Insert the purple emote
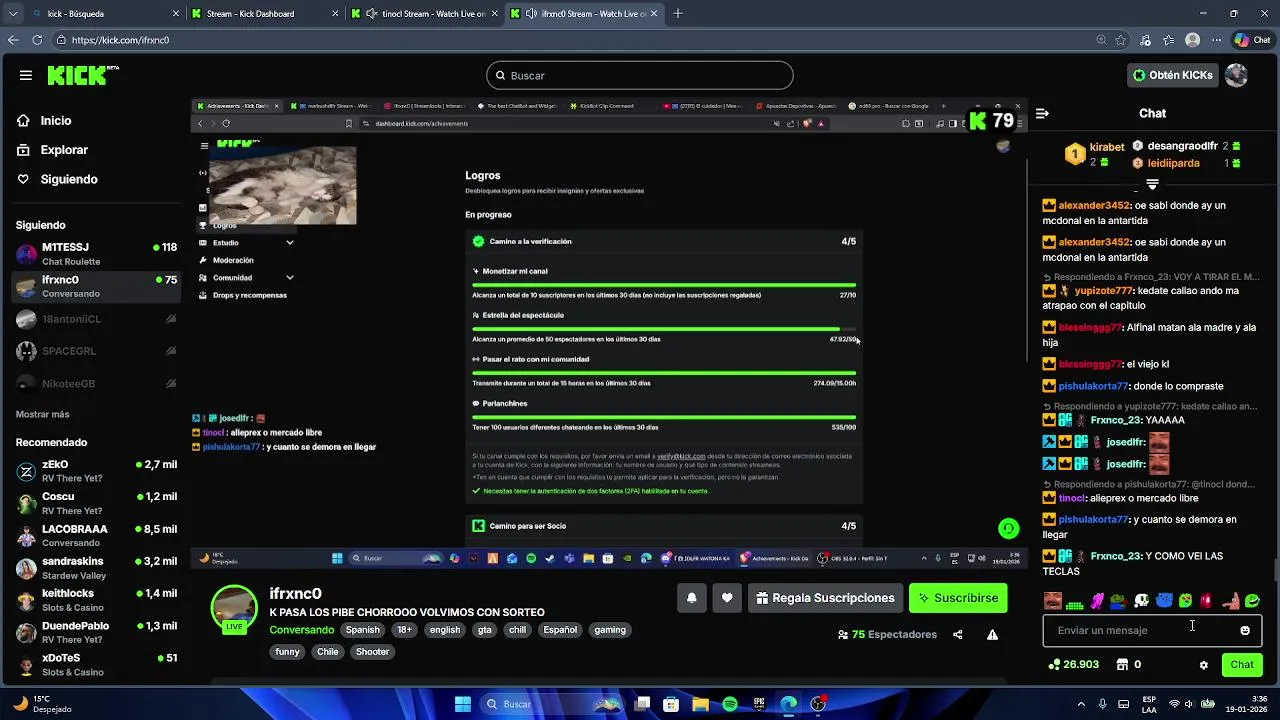This screenshot has height=720, width=1280. tap(1097, 601)
